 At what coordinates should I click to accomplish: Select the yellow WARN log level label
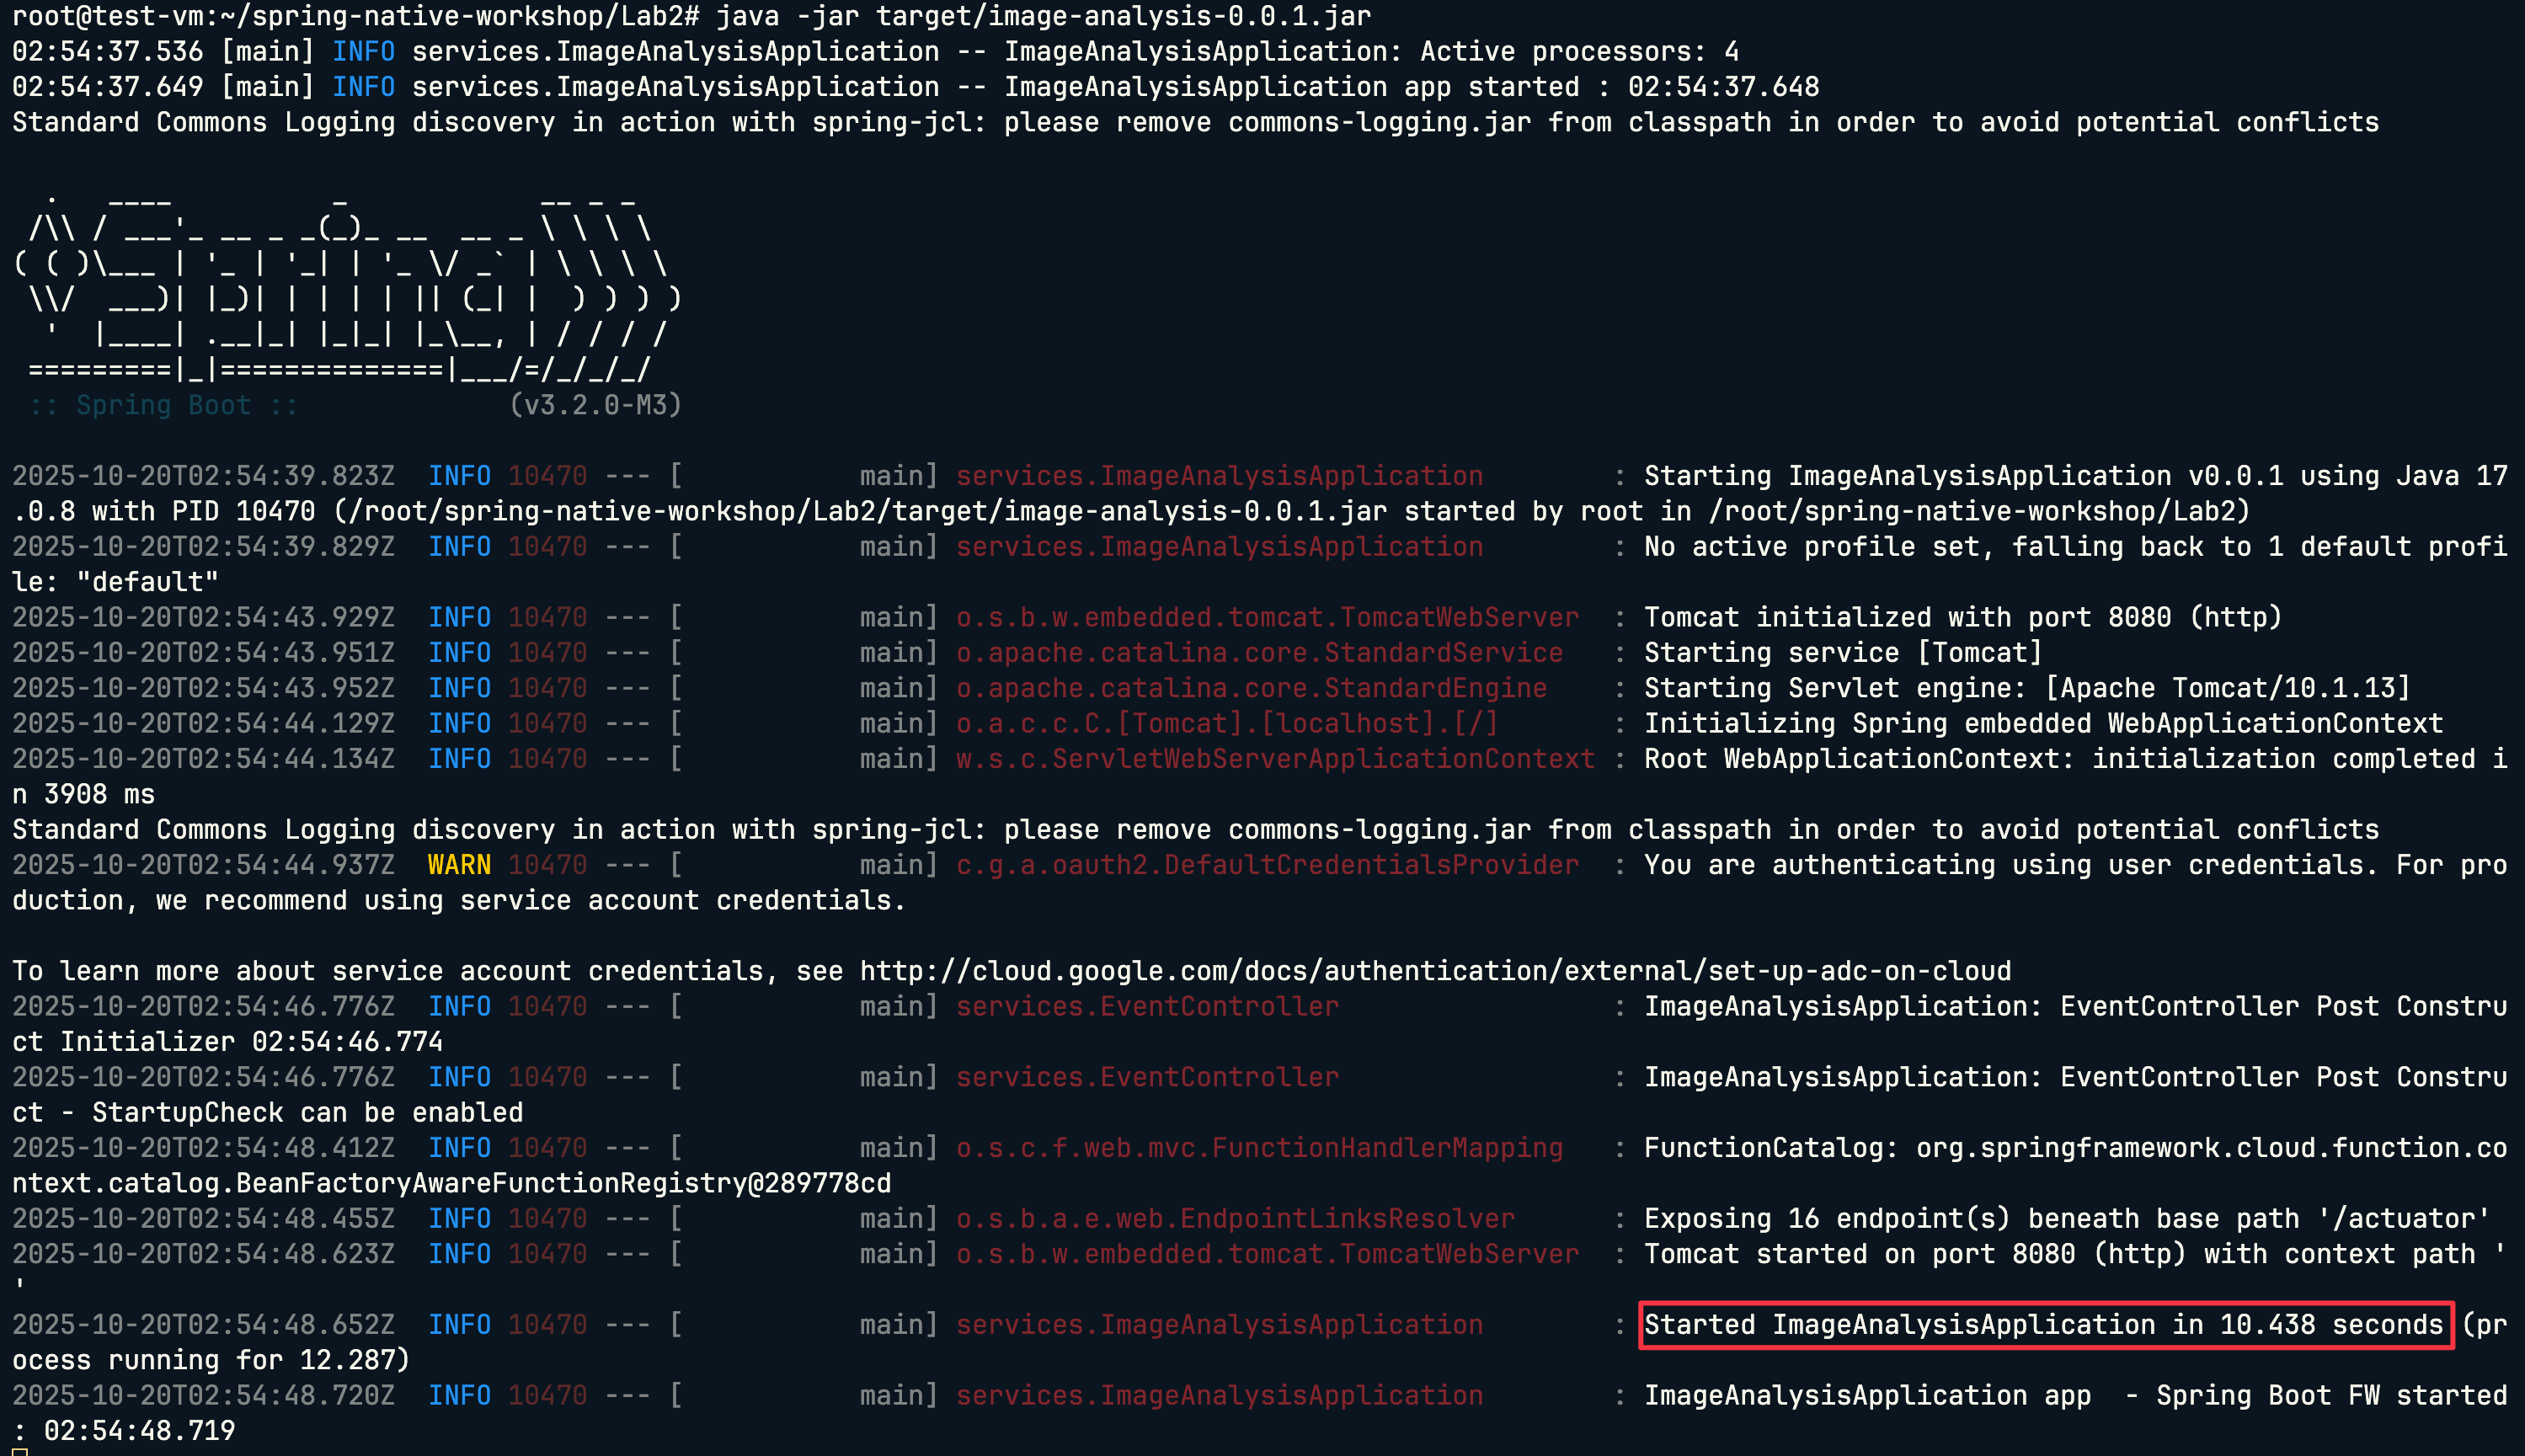(x=459, y=865)
